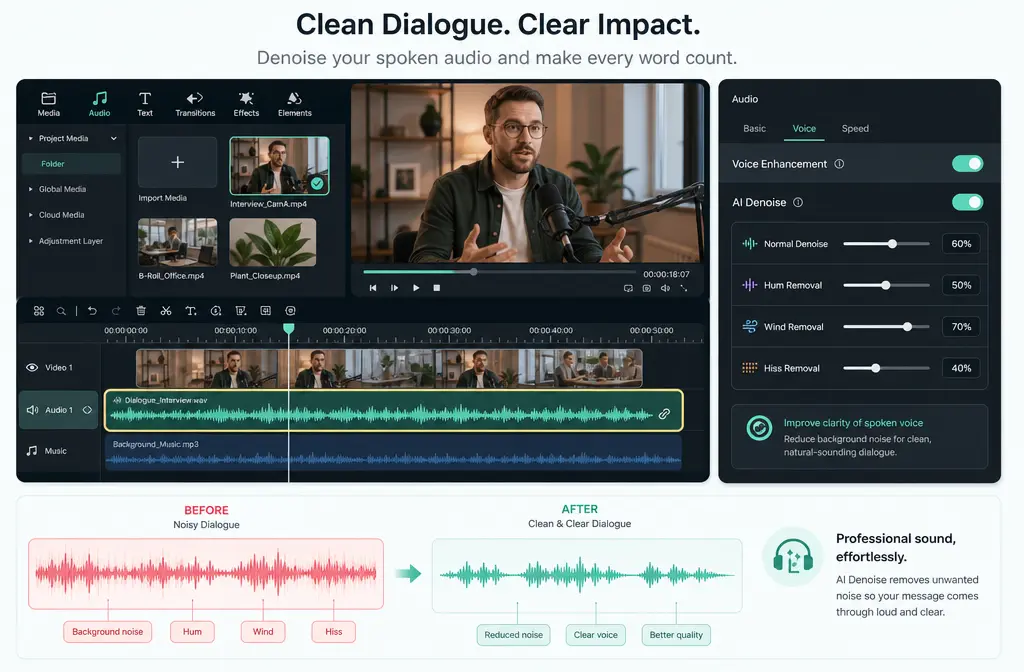
Task: Click the Voice Enhancement info icon
Action: (x=839, y=164)
